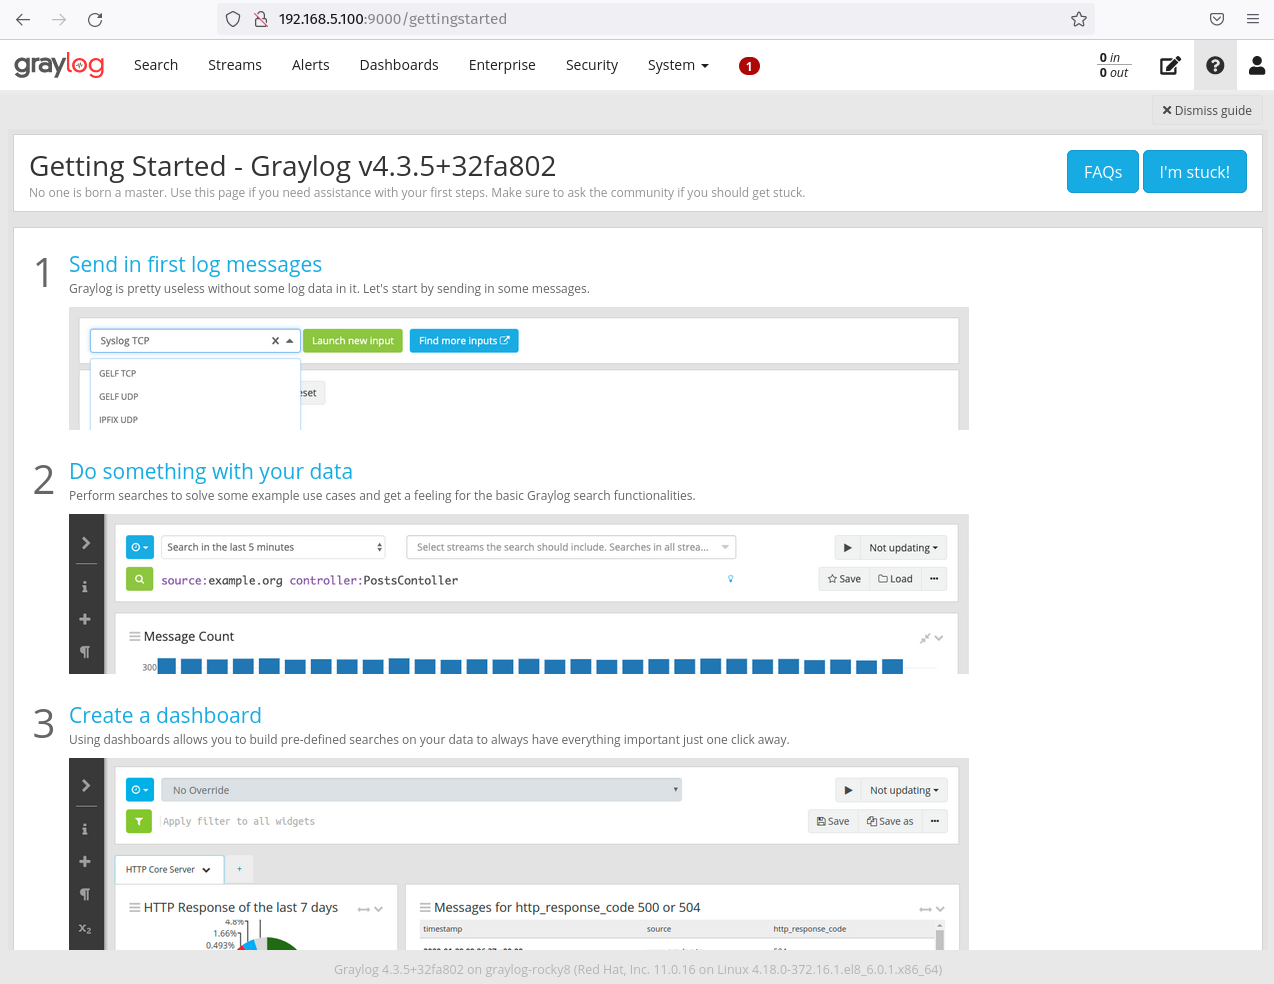
Task: Expand the sidebar chevron in search example
Action: (86, 543)
